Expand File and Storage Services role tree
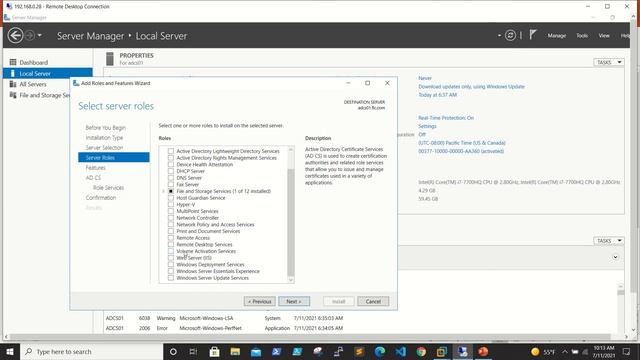Screen dimensions: 640x360 pos(164,191)
